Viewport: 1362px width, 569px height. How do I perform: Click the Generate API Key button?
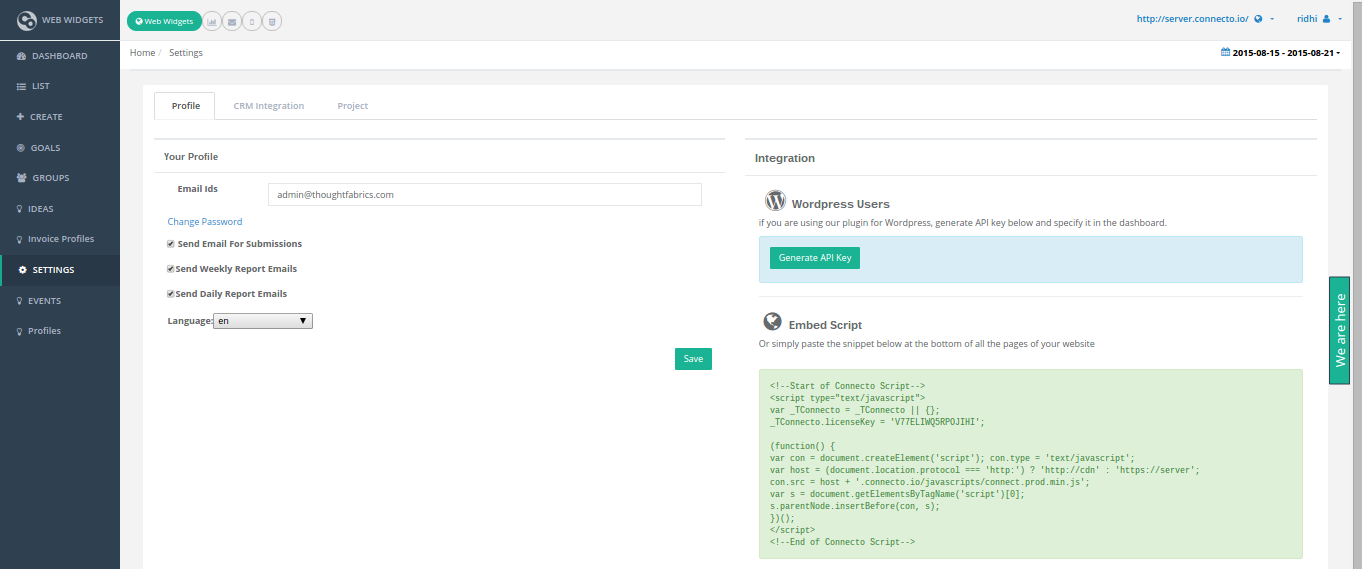(815, 258)
